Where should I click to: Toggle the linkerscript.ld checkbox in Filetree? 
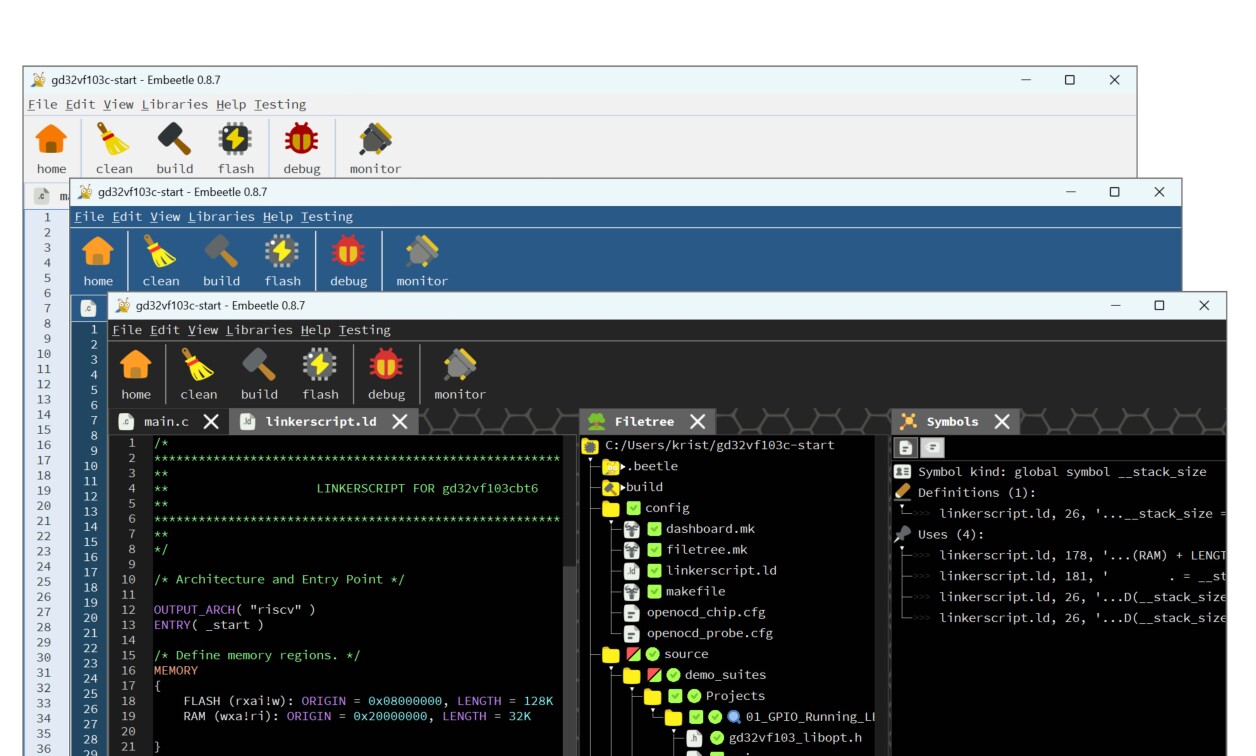click(x=654, y=571)
